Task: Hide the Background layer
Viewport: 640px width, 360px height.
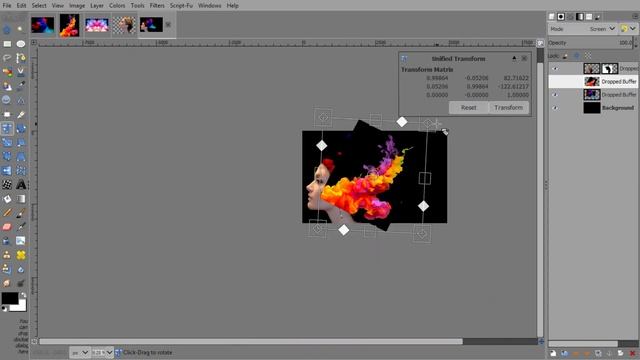Action: tap(555, 108)
